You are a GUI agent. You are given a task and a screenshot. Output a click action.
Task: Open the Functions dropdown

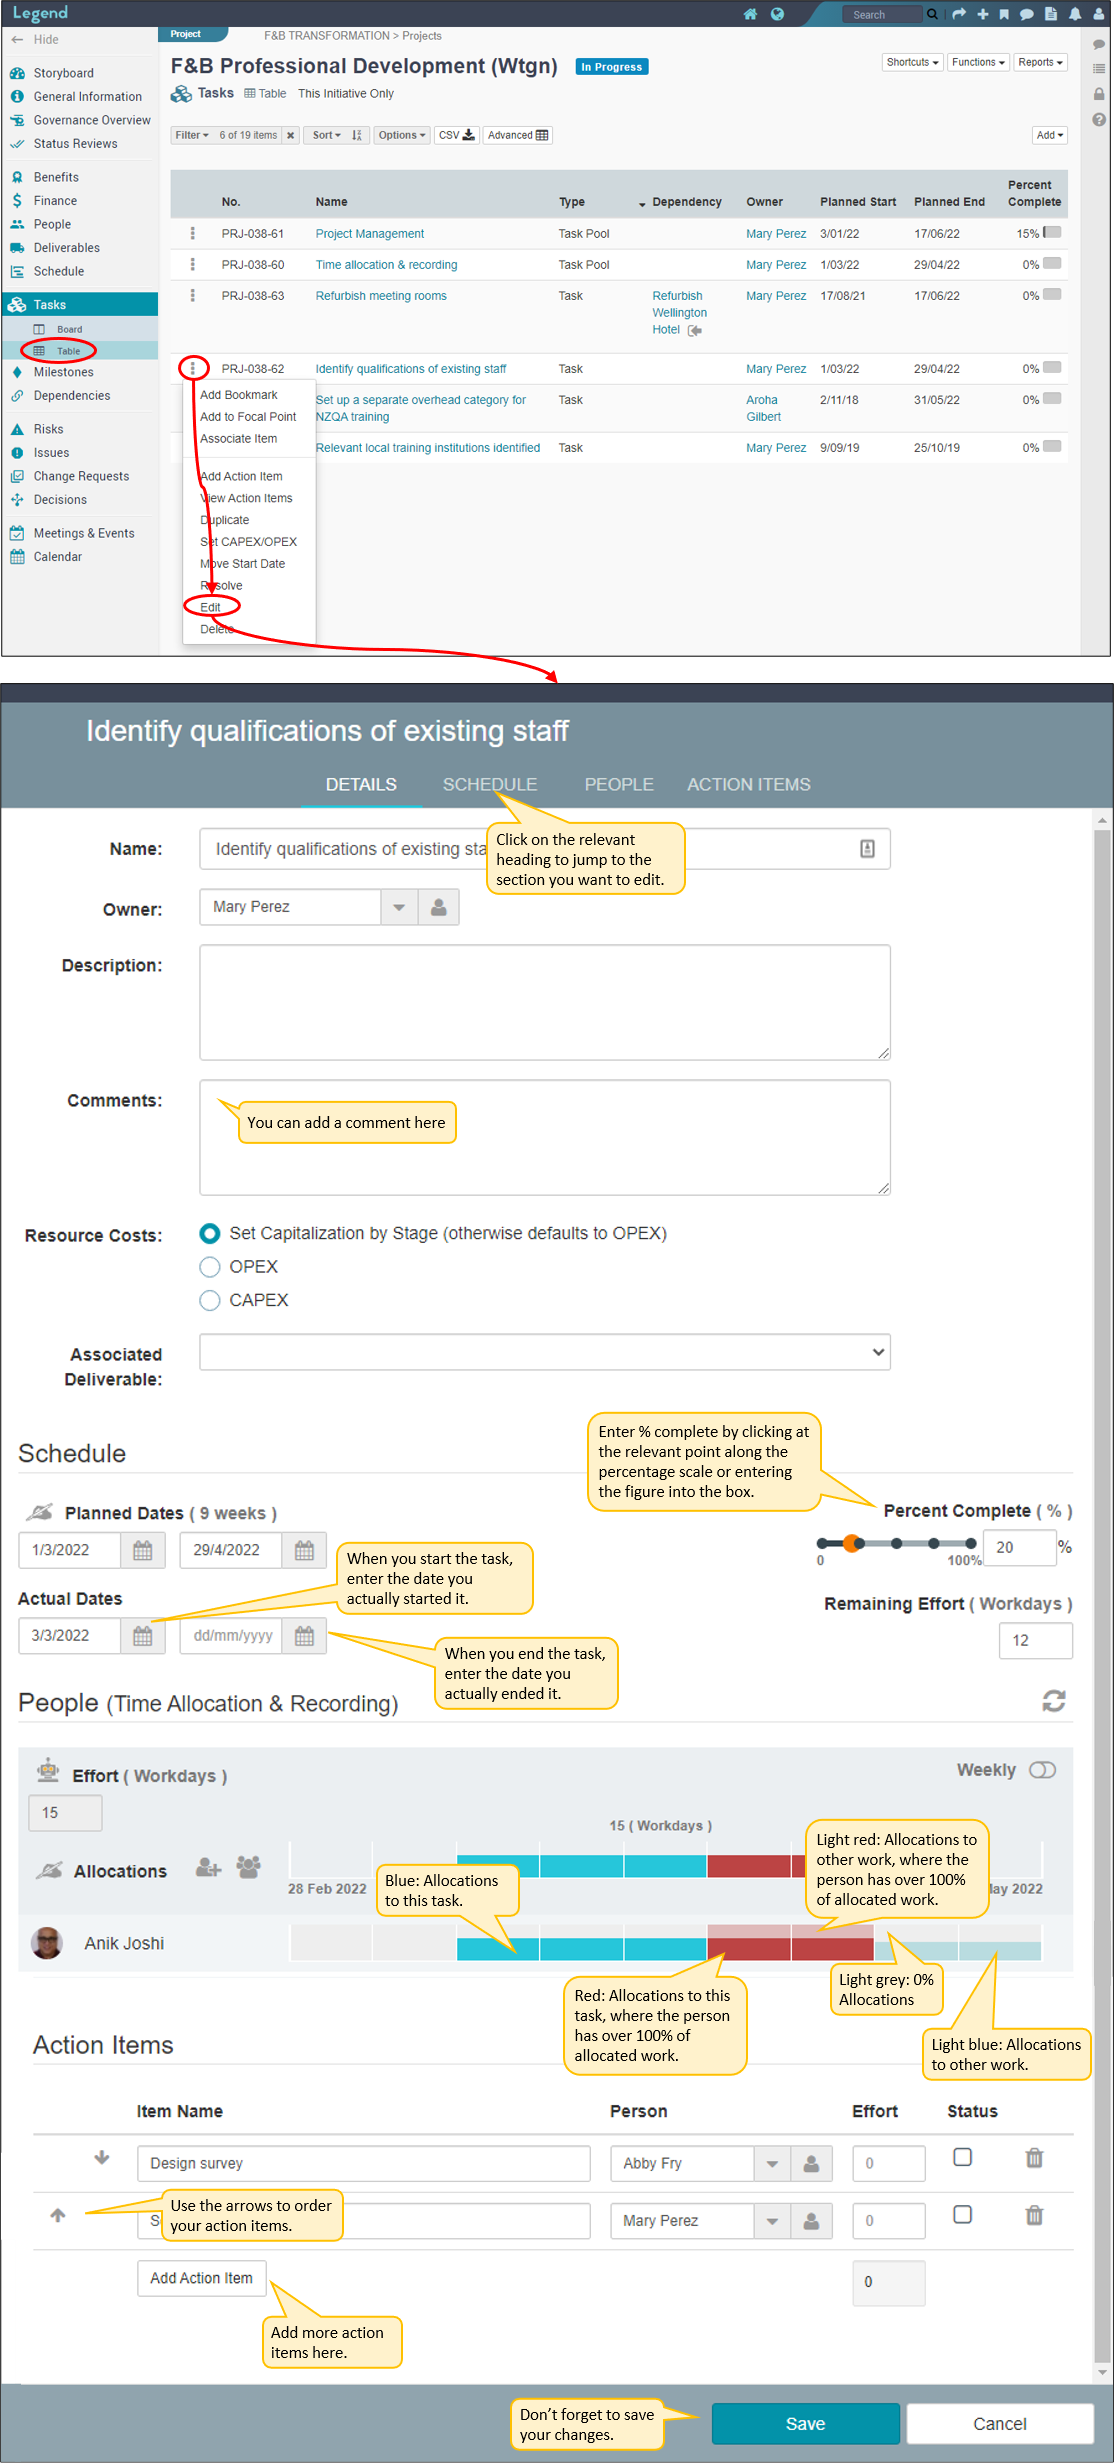click(978, 62)
